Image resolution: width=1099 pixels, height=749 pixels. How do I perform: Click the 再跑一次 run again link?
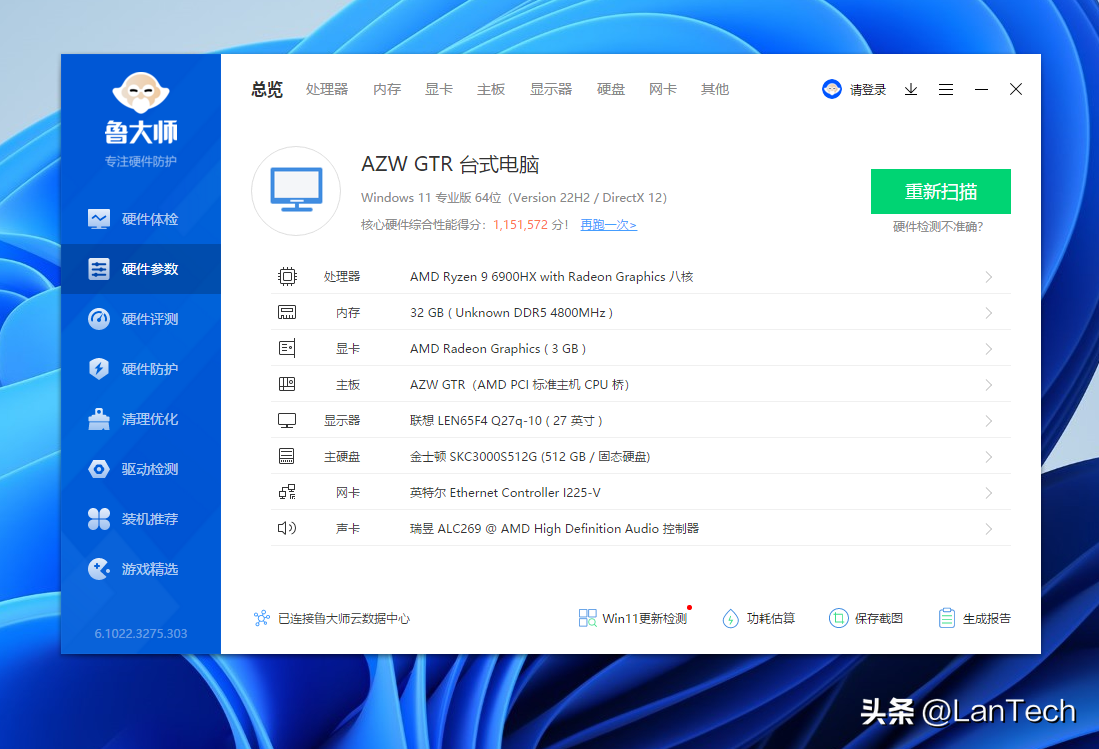coord(608,225)
